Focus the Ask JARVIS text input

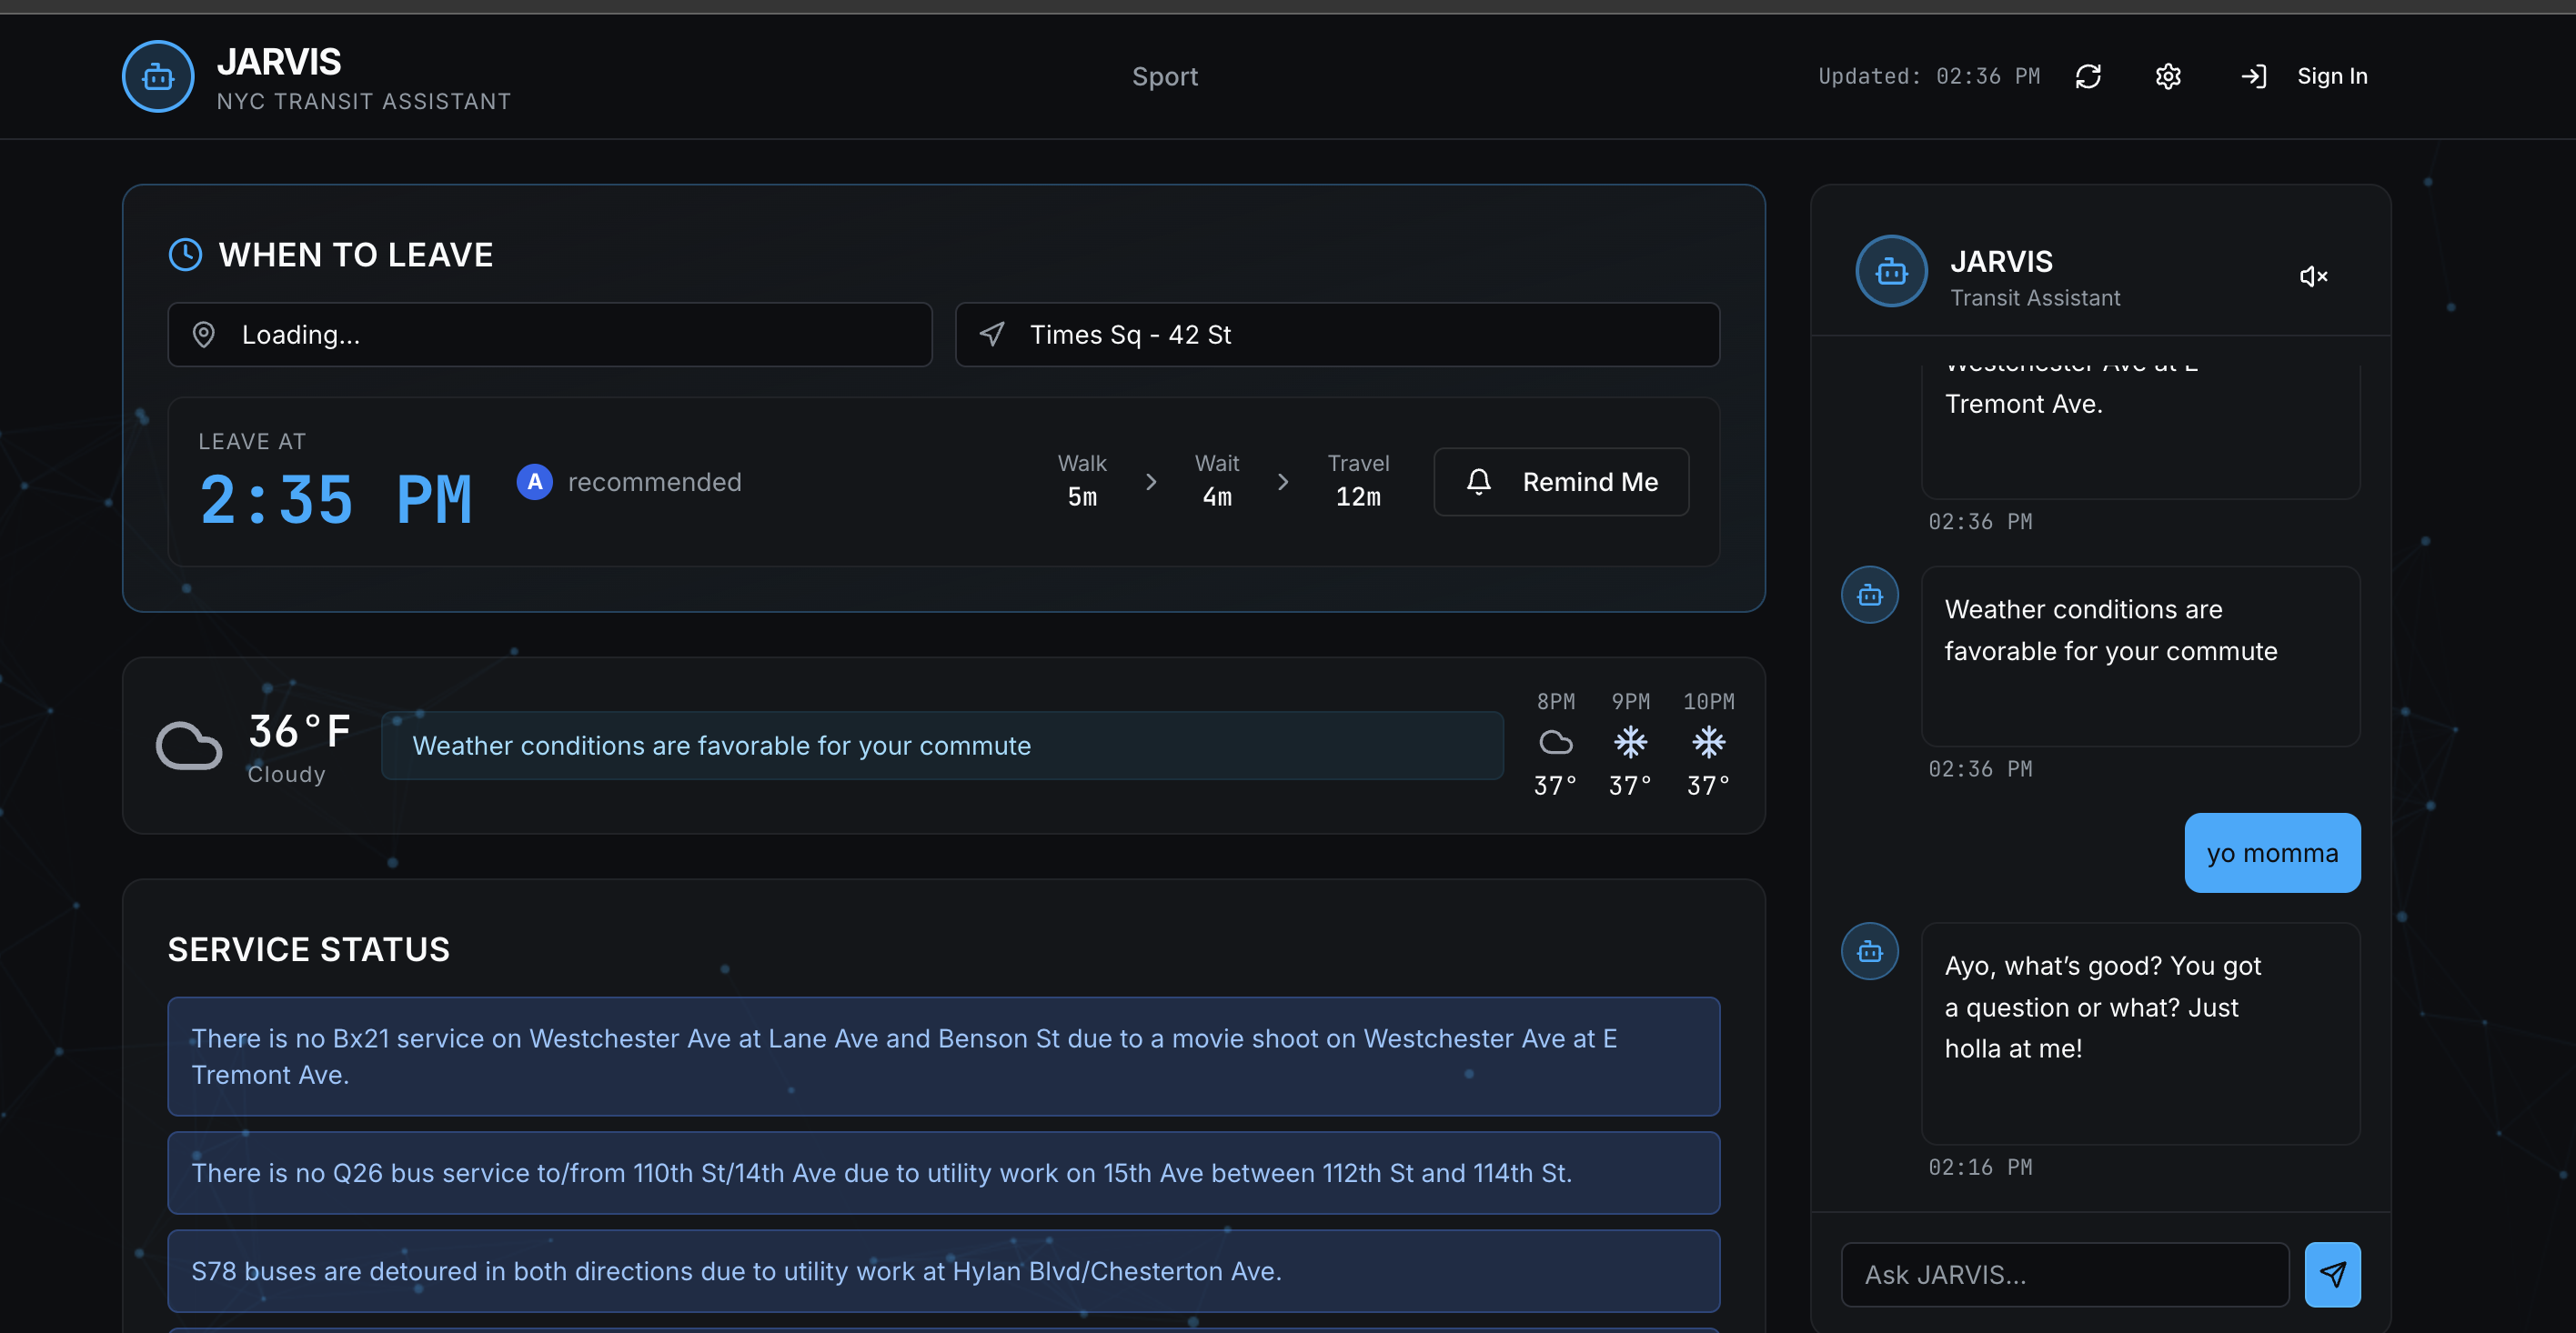[2064, 1274]
